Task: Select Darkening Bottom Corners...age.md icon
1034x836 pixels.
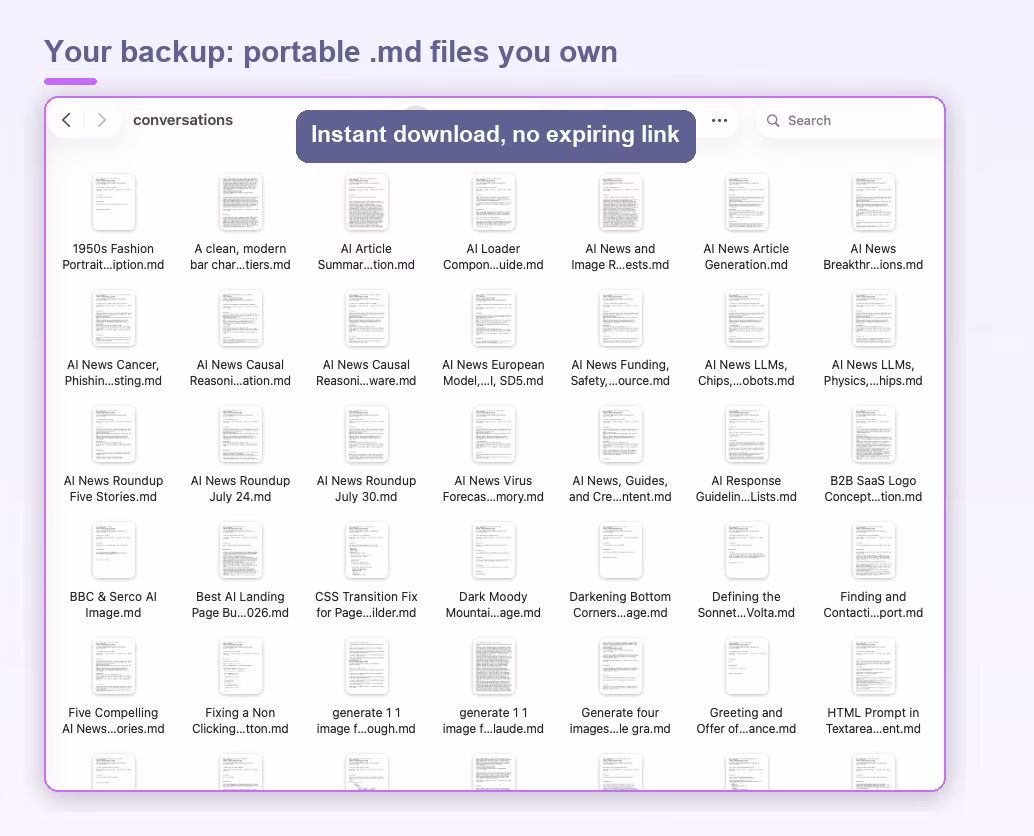Action: tap(620, 551)
